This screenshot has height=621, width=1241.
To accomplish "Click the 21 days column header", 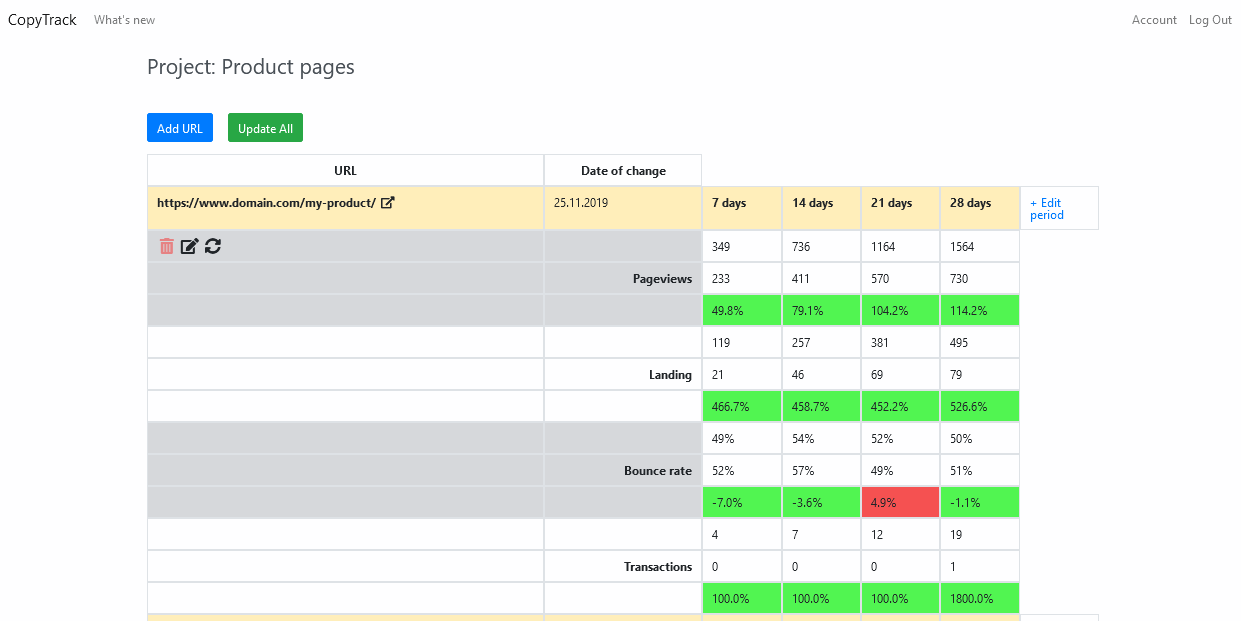I will click(900, 208).
